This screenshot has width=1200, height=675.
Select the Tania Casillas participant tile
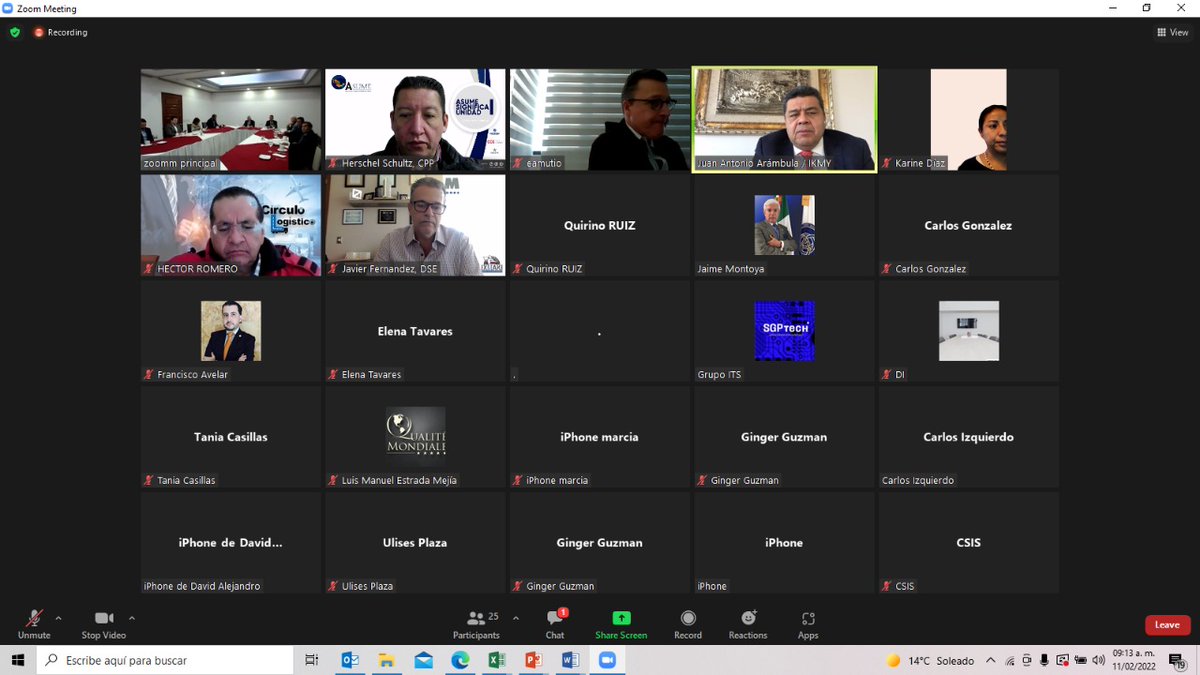point(231,436)
